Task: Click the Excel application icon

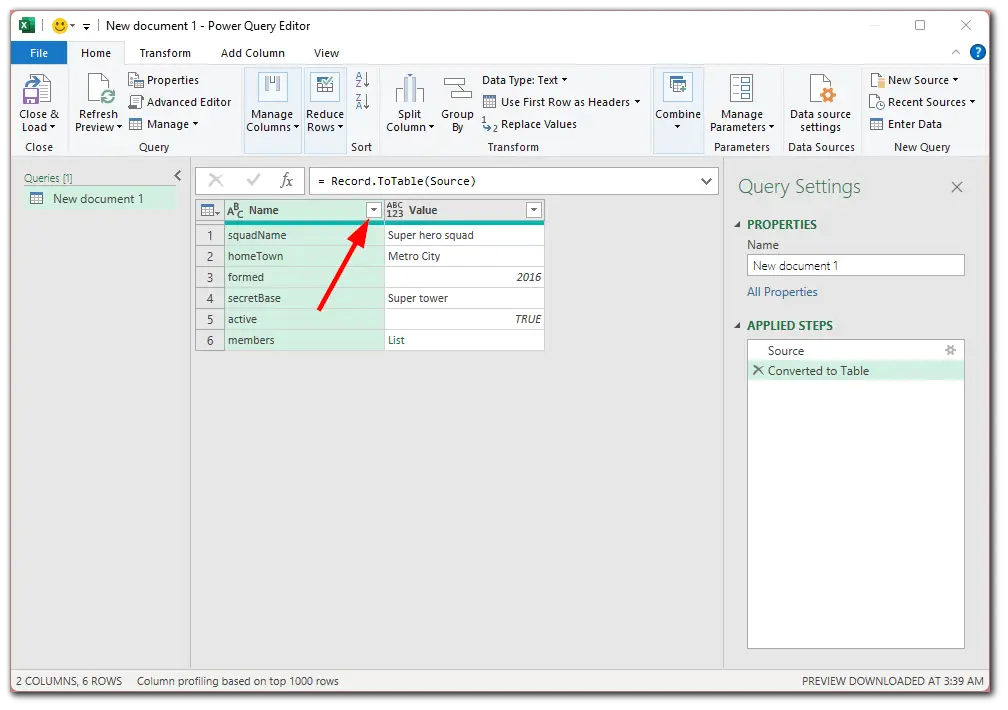Action: [x=27, y=26]
